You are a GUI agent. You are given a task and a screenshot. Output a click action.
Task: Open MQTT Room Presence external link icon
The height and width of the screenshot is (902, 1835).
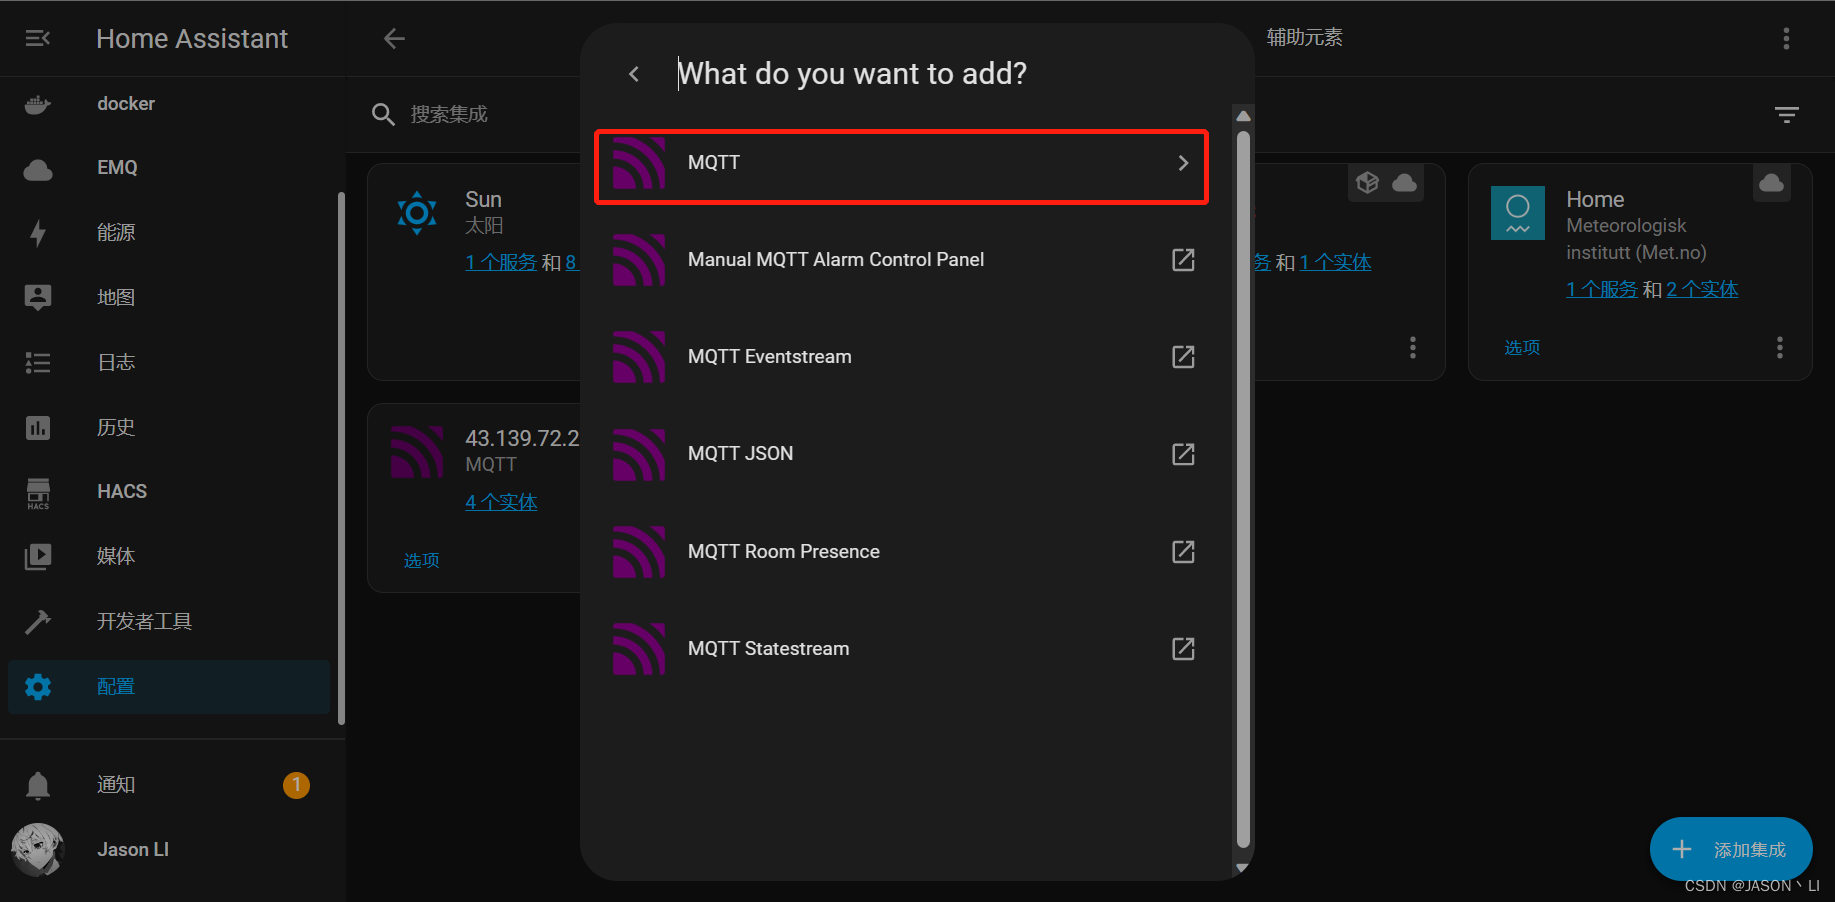(x=1183, y=552)
